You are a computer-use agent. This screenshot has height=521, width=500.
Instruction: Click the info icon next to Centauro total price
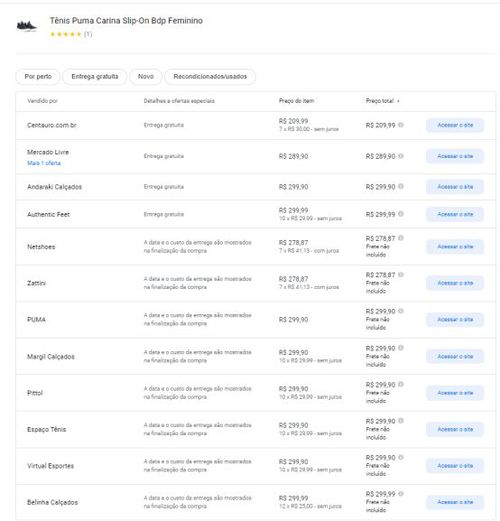tap(401, 125)
